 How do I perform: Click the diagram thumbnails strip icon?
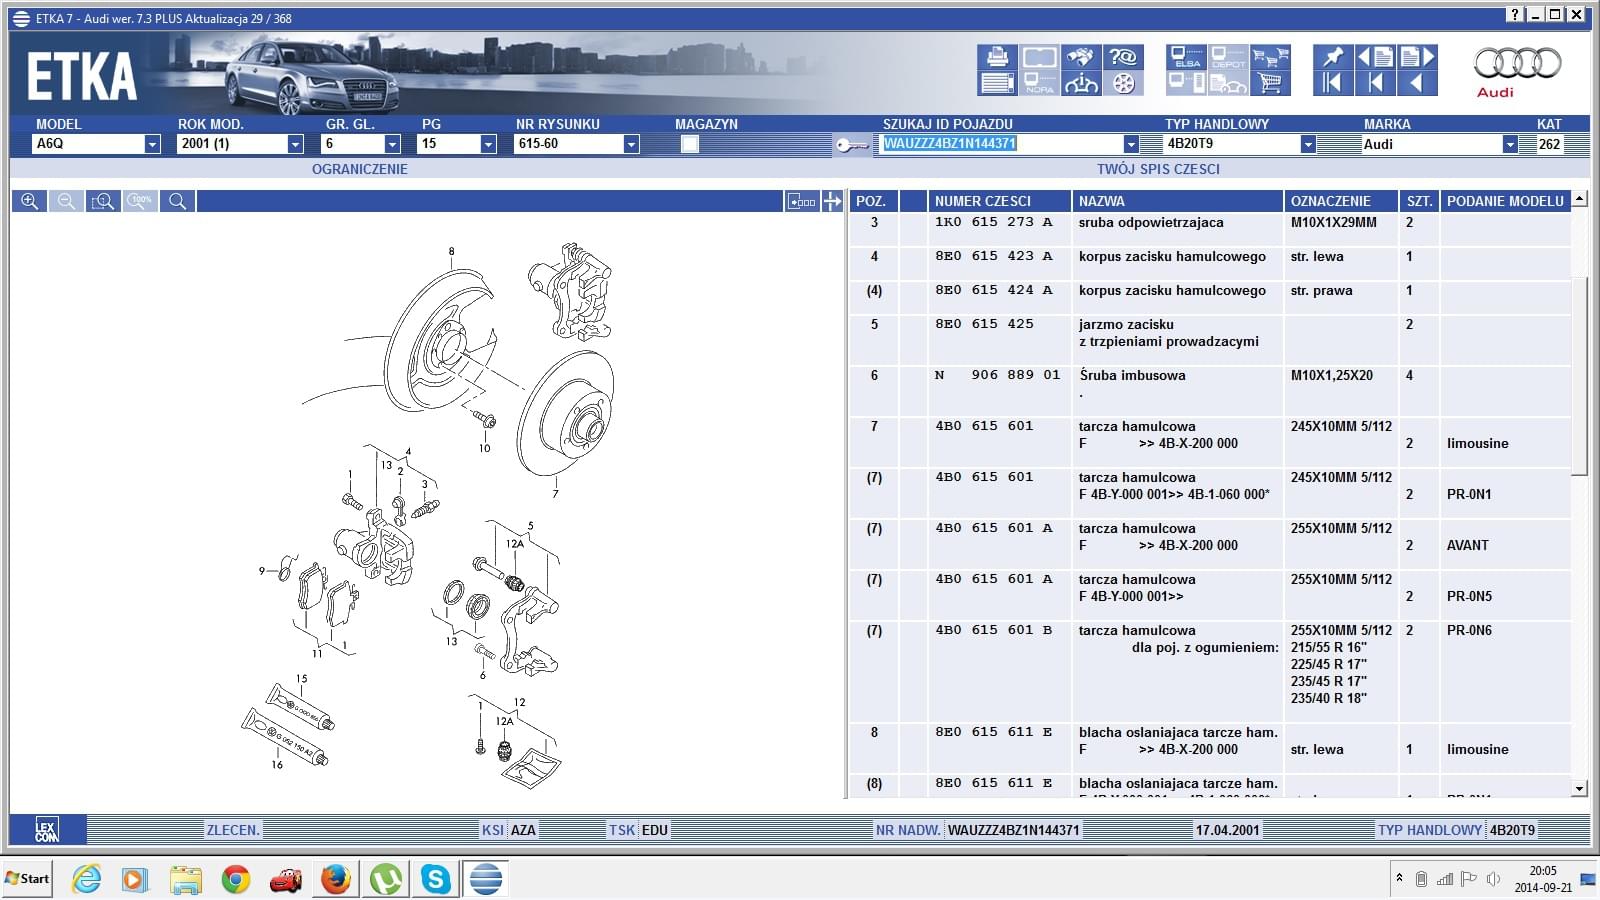point(802,201)
